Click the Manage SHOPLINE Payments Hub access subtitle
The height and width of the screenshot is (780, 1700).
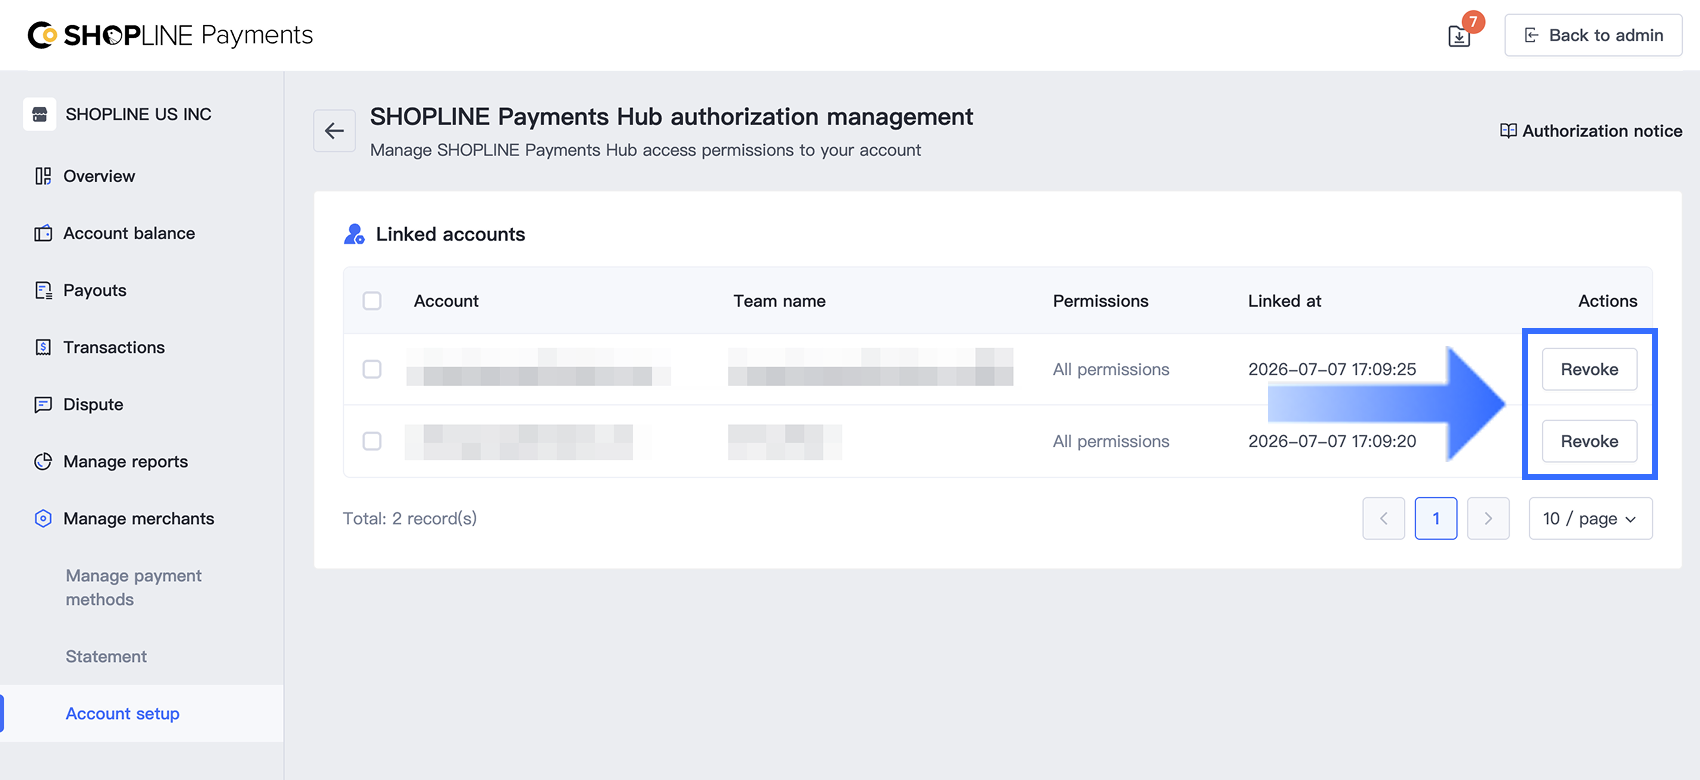[x=645, y=150]
